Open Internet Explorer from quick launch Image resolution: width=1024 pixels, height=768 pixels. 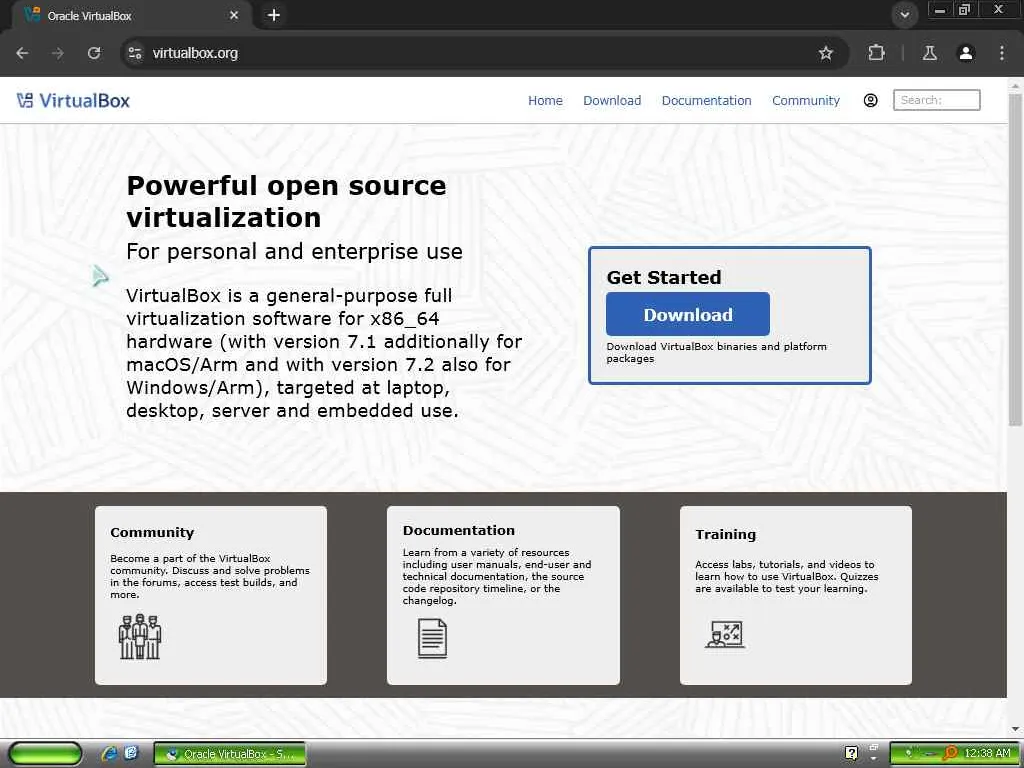tap(109, 753)
